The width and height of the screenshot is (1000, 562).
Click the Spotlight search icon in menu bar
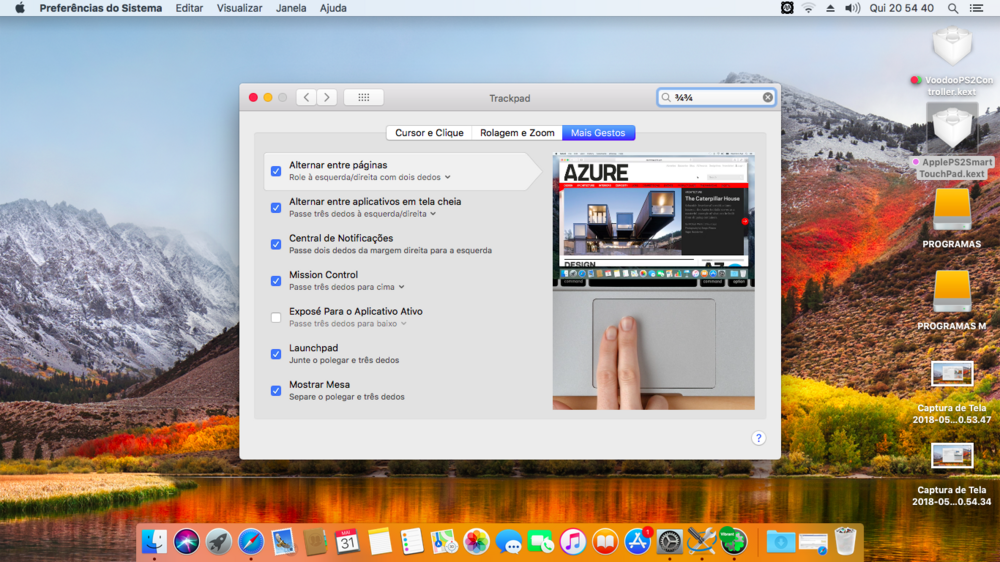pos(952,8)
